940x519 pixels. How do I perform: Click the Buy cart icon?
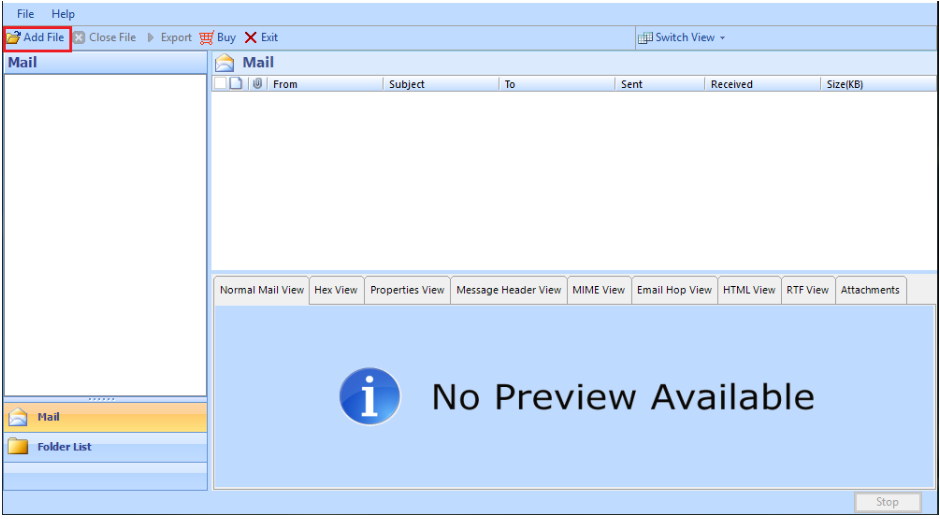coord(207,38)
